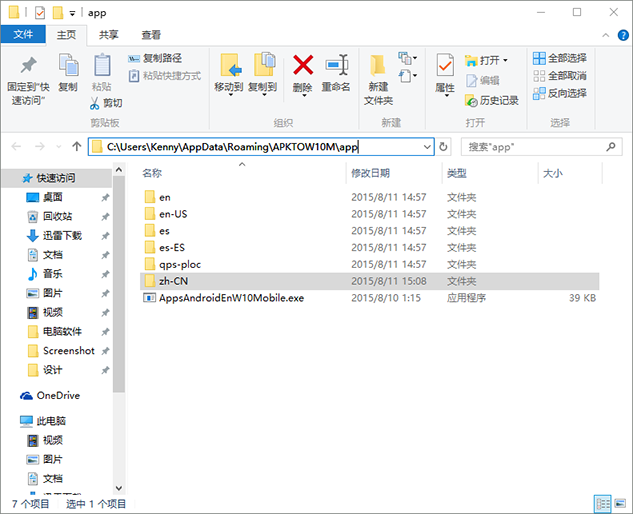Viewport: 633px width, 514px height.
Task: Click Invert selection in the ribbon
Action: click(560, 93)
